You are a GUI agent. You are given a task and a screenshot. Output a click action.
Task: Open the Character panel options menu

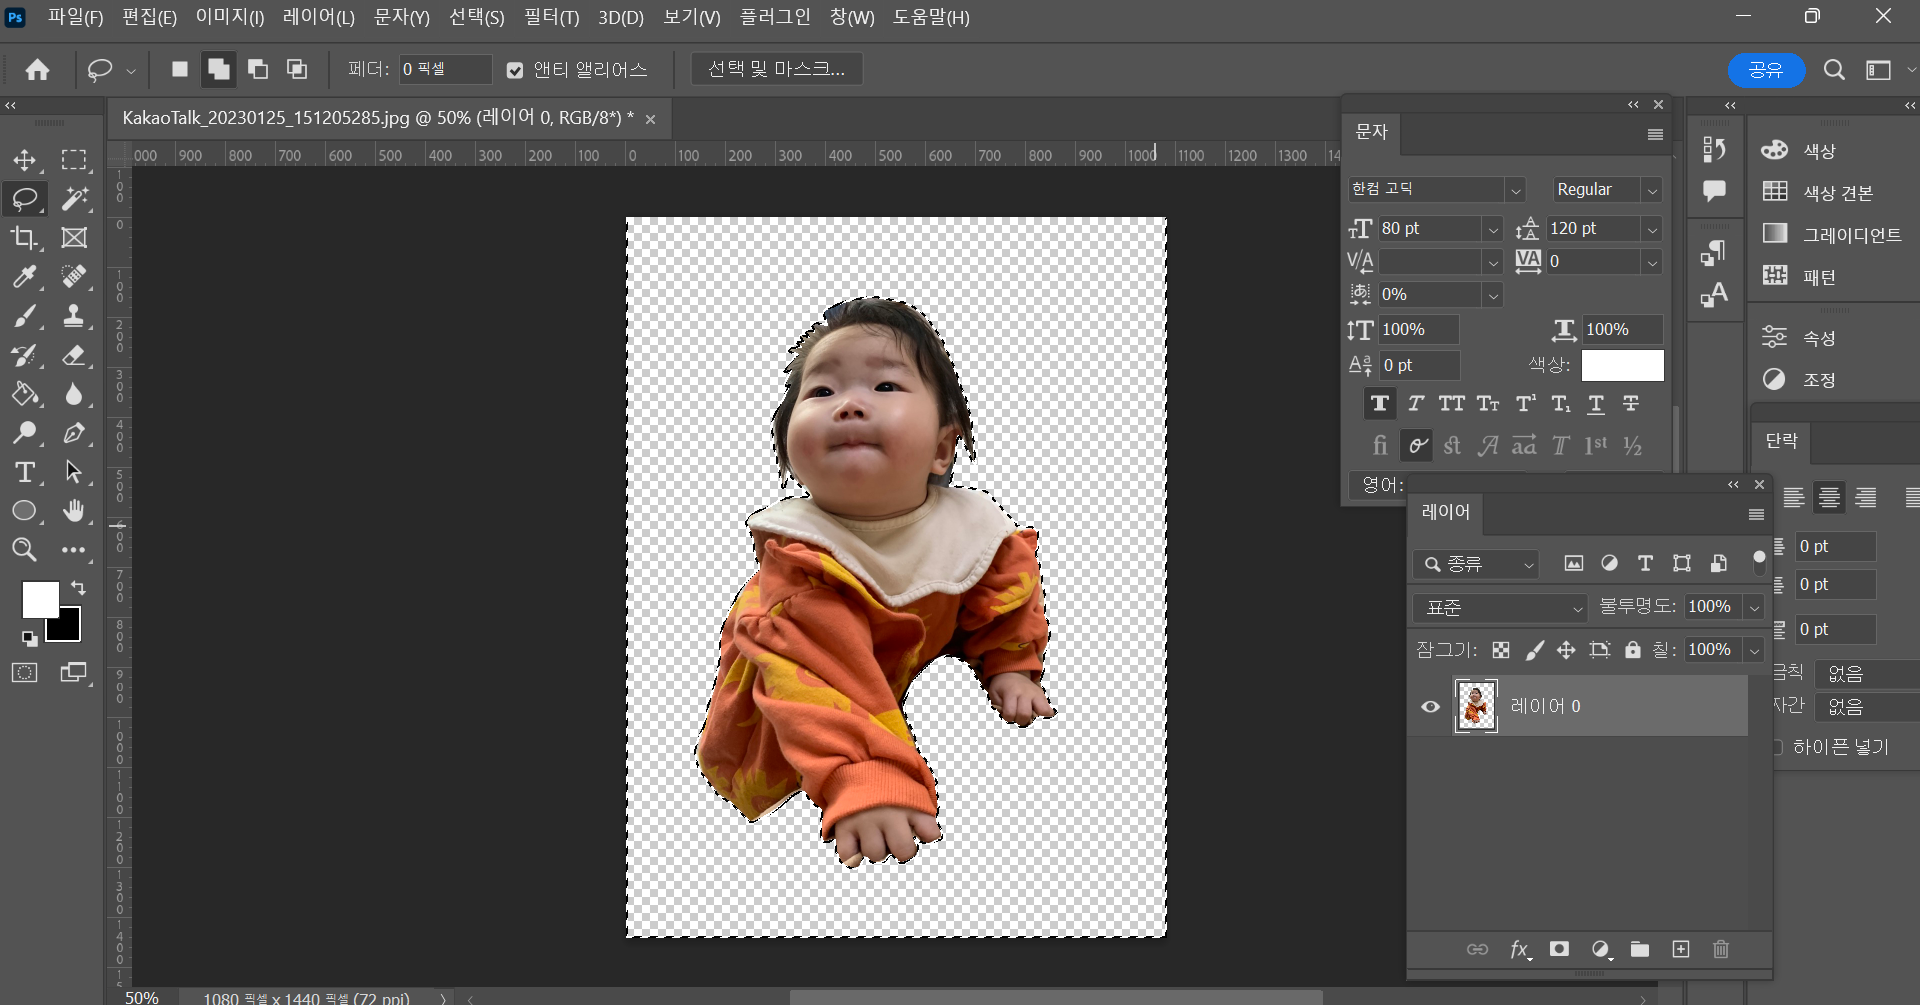click(1655, 134)
